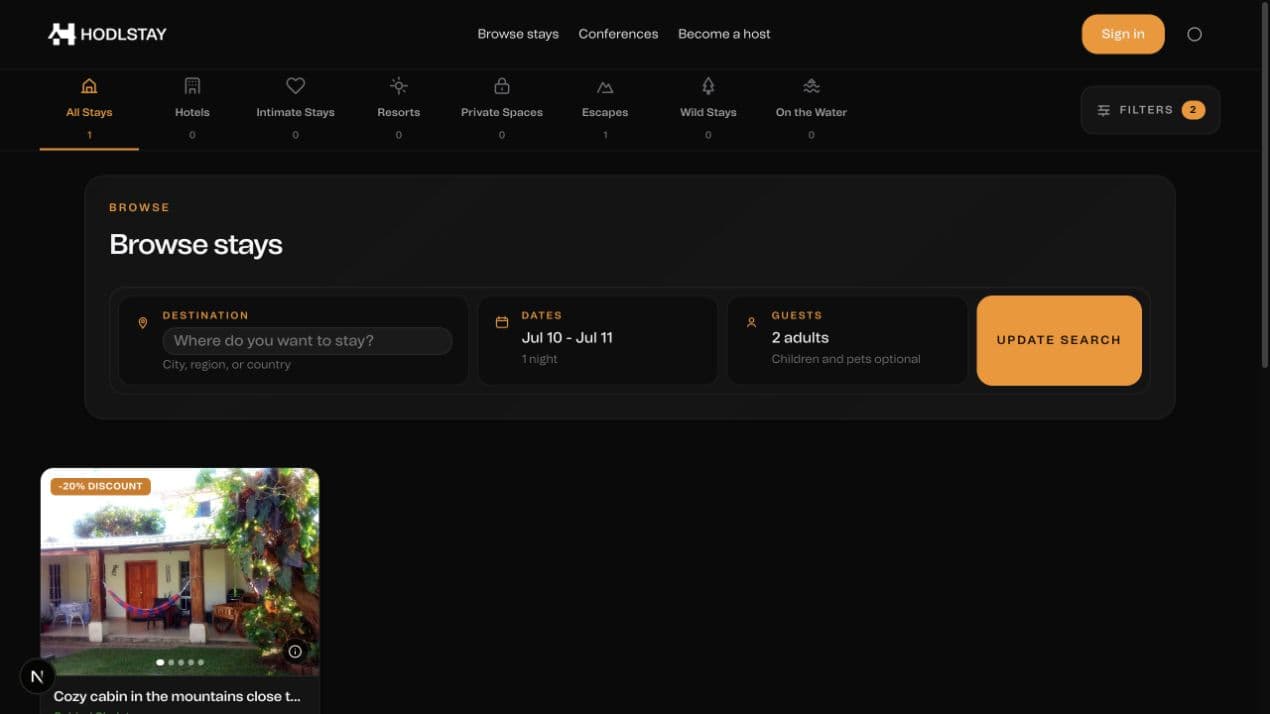Click the 'Browse stays' heading text
The height and width of the screenshot is (714, 1270).
(196, 245)
